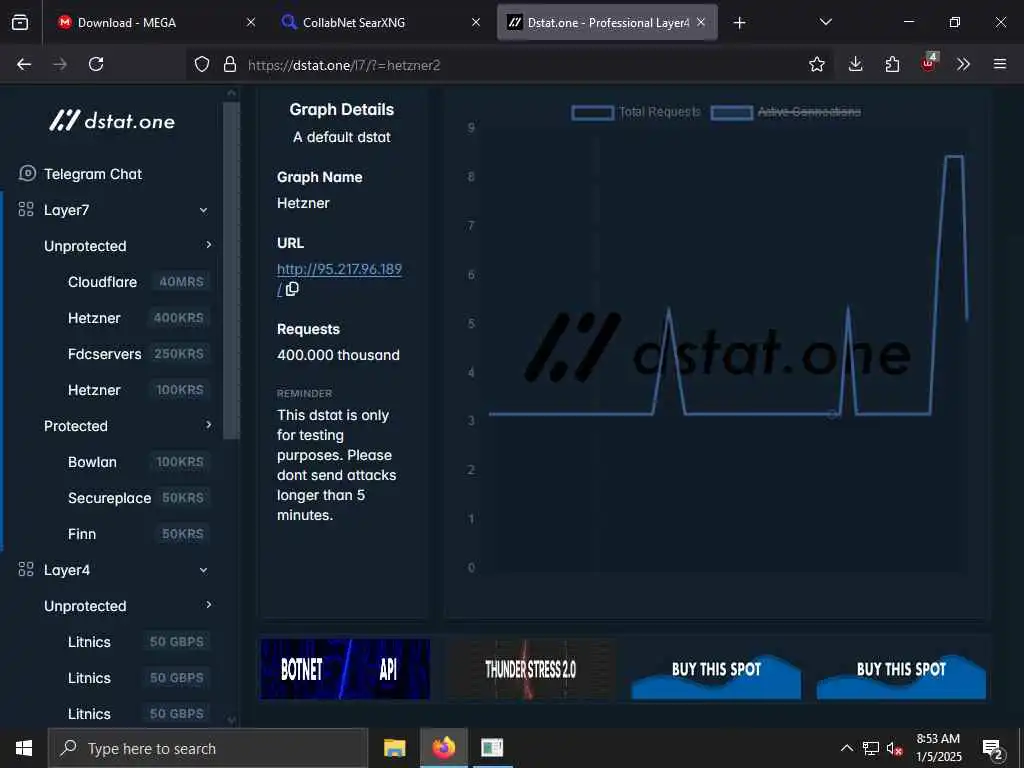The image size is (1024, 768).
Task: Select Fdcservers 250KRS dstat
Action: (138, 354)
